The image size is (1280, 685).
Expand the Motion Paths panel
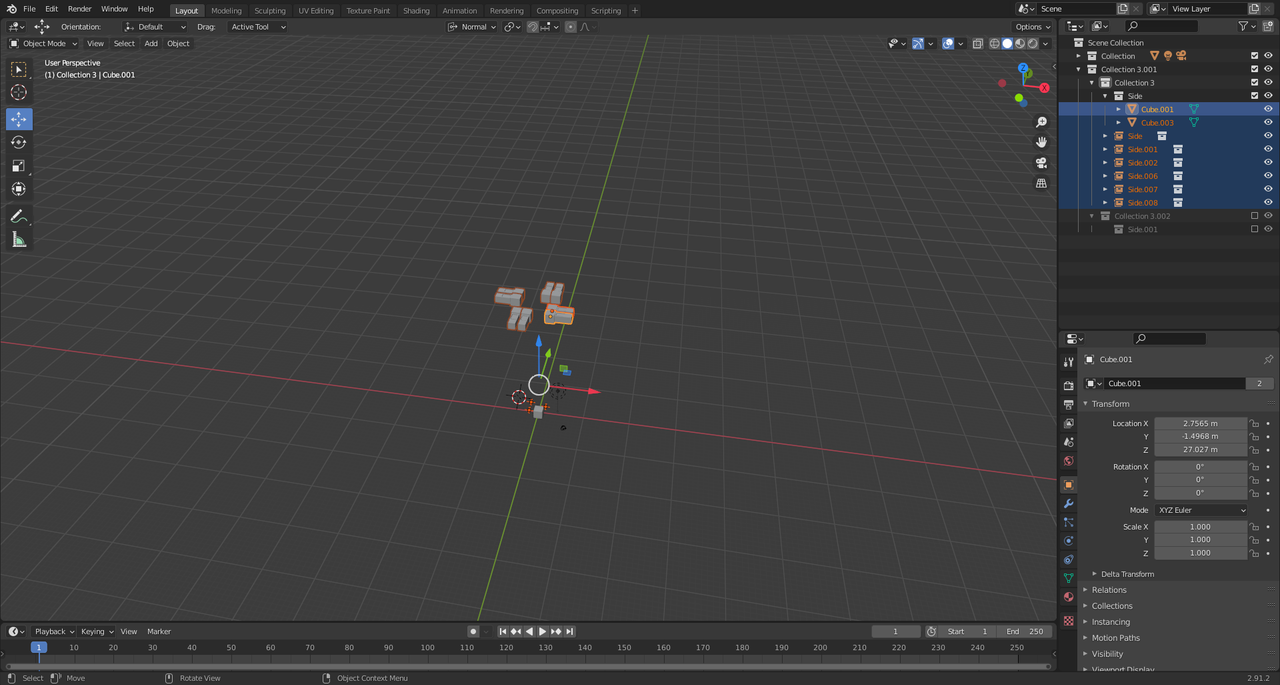click(1115, 638)
